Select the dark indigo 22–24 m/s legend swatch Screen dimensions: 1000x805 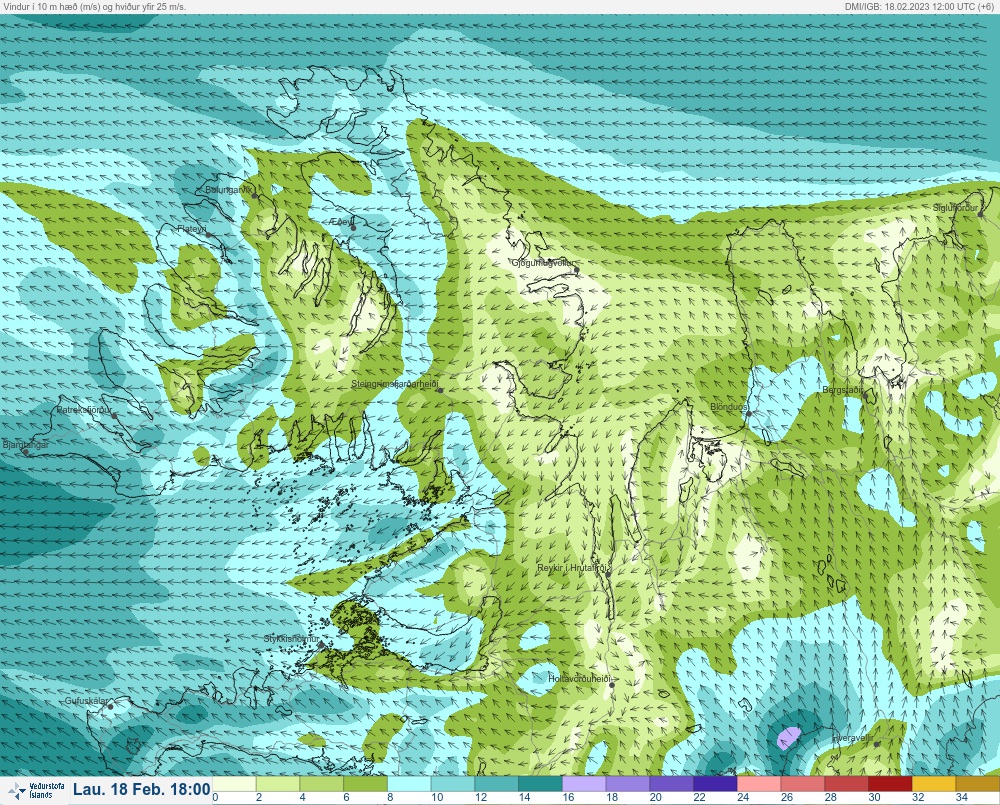point(715,783)
